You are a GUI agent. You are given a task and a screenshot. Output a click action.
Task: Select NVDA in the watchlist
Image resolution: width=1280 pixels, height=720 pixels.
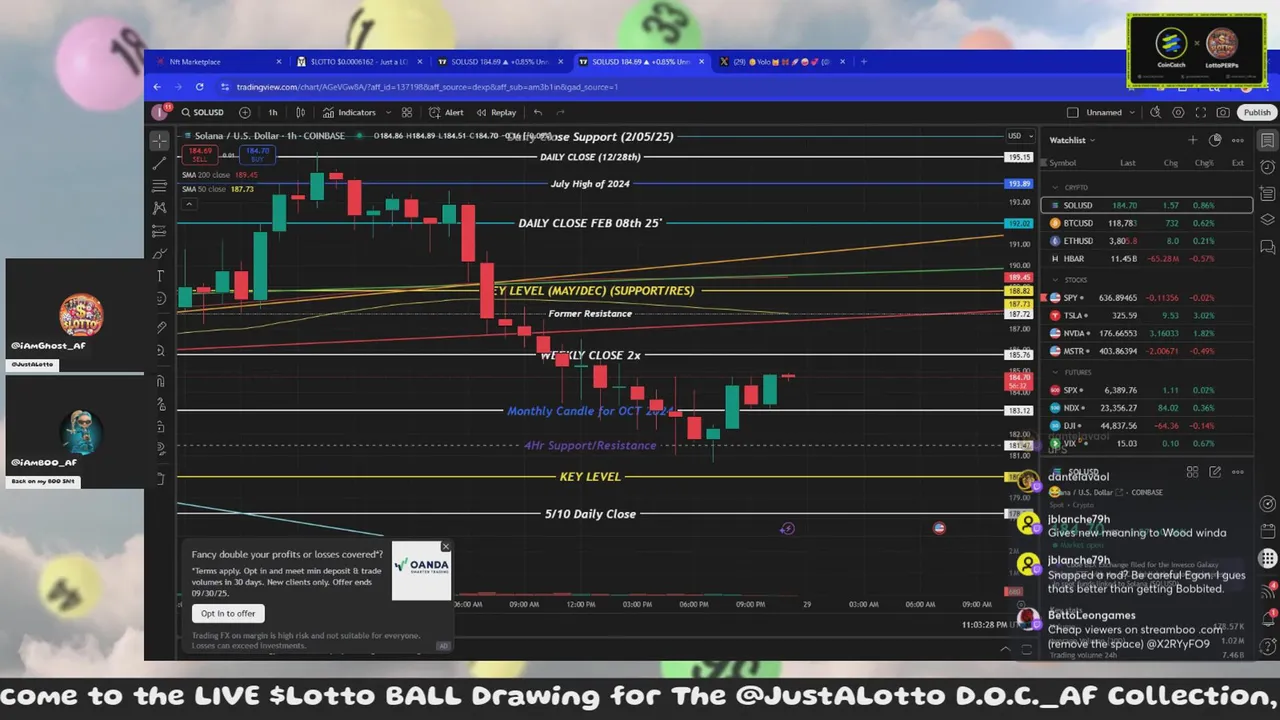click(x=1146, y=333)
